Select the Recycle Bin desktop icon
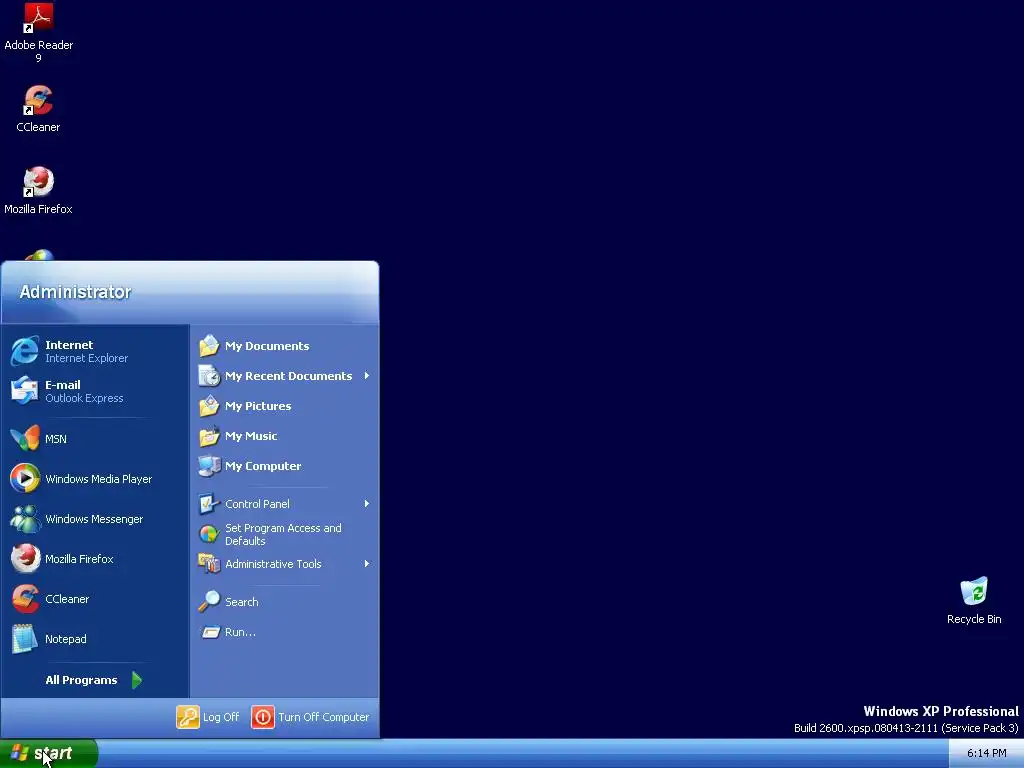The height and width of the screenshot is (768, 1024). (974, 591)
